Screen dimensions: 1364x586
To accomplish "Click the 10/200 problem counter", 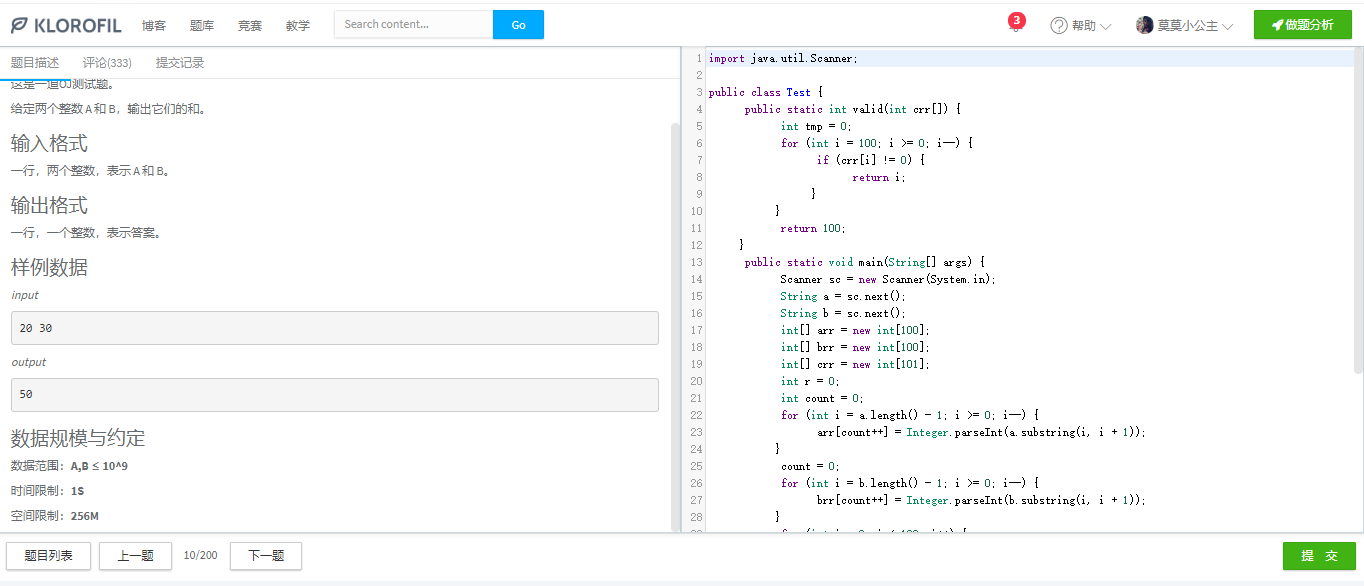I will pos(200,556).
